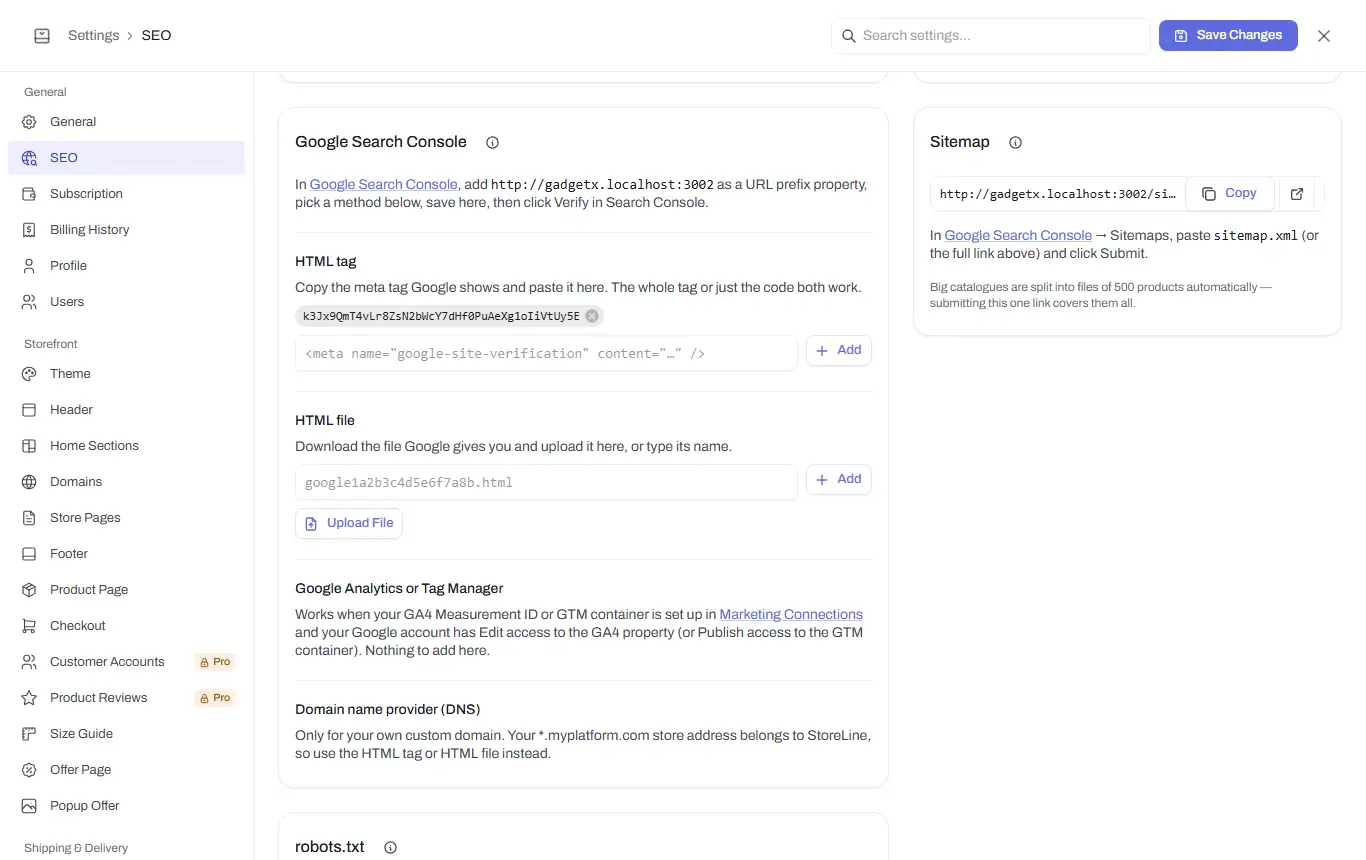Open Google Search Console link under heading

point(384,185)
